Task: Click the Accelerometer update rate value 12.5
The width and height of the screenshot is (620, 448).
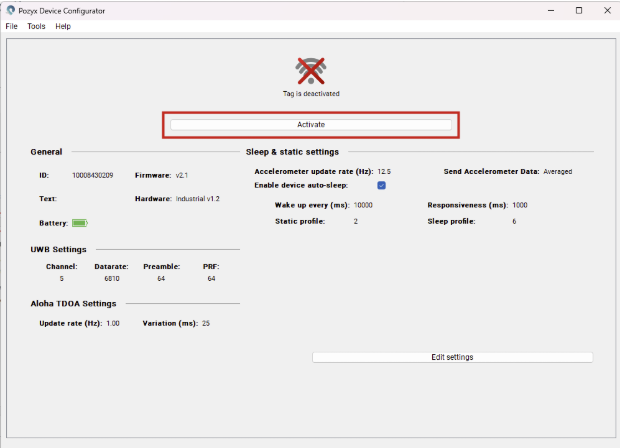Action: click(x=384, y=171)
